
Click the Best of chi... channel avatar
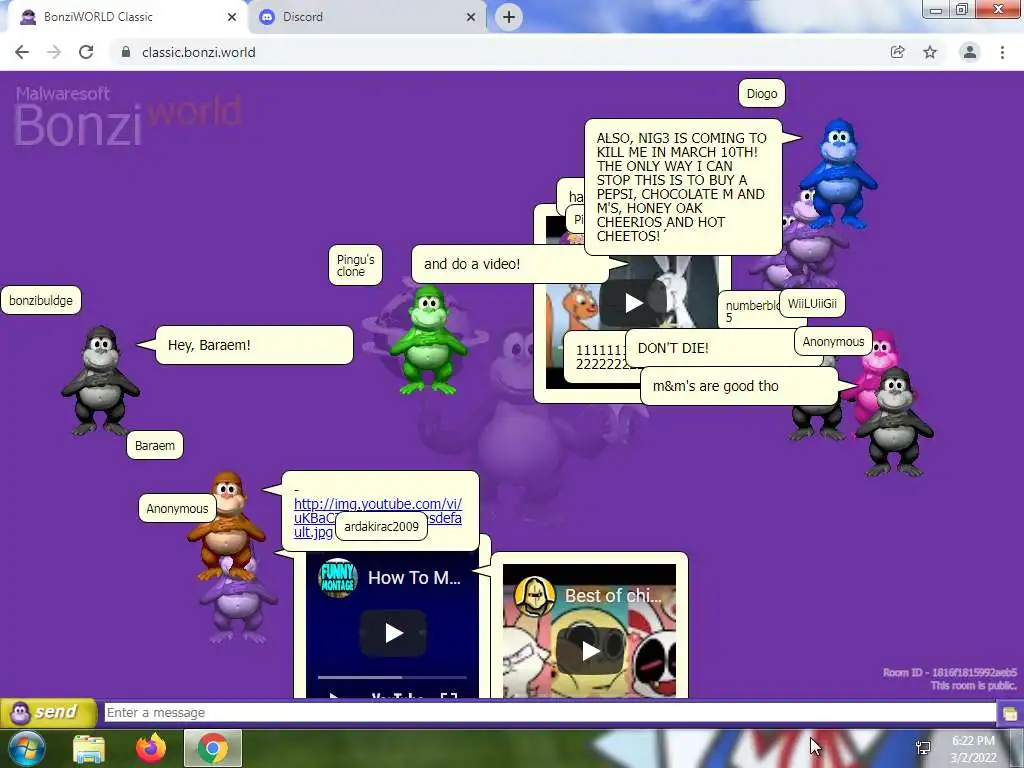coord(534,596)
